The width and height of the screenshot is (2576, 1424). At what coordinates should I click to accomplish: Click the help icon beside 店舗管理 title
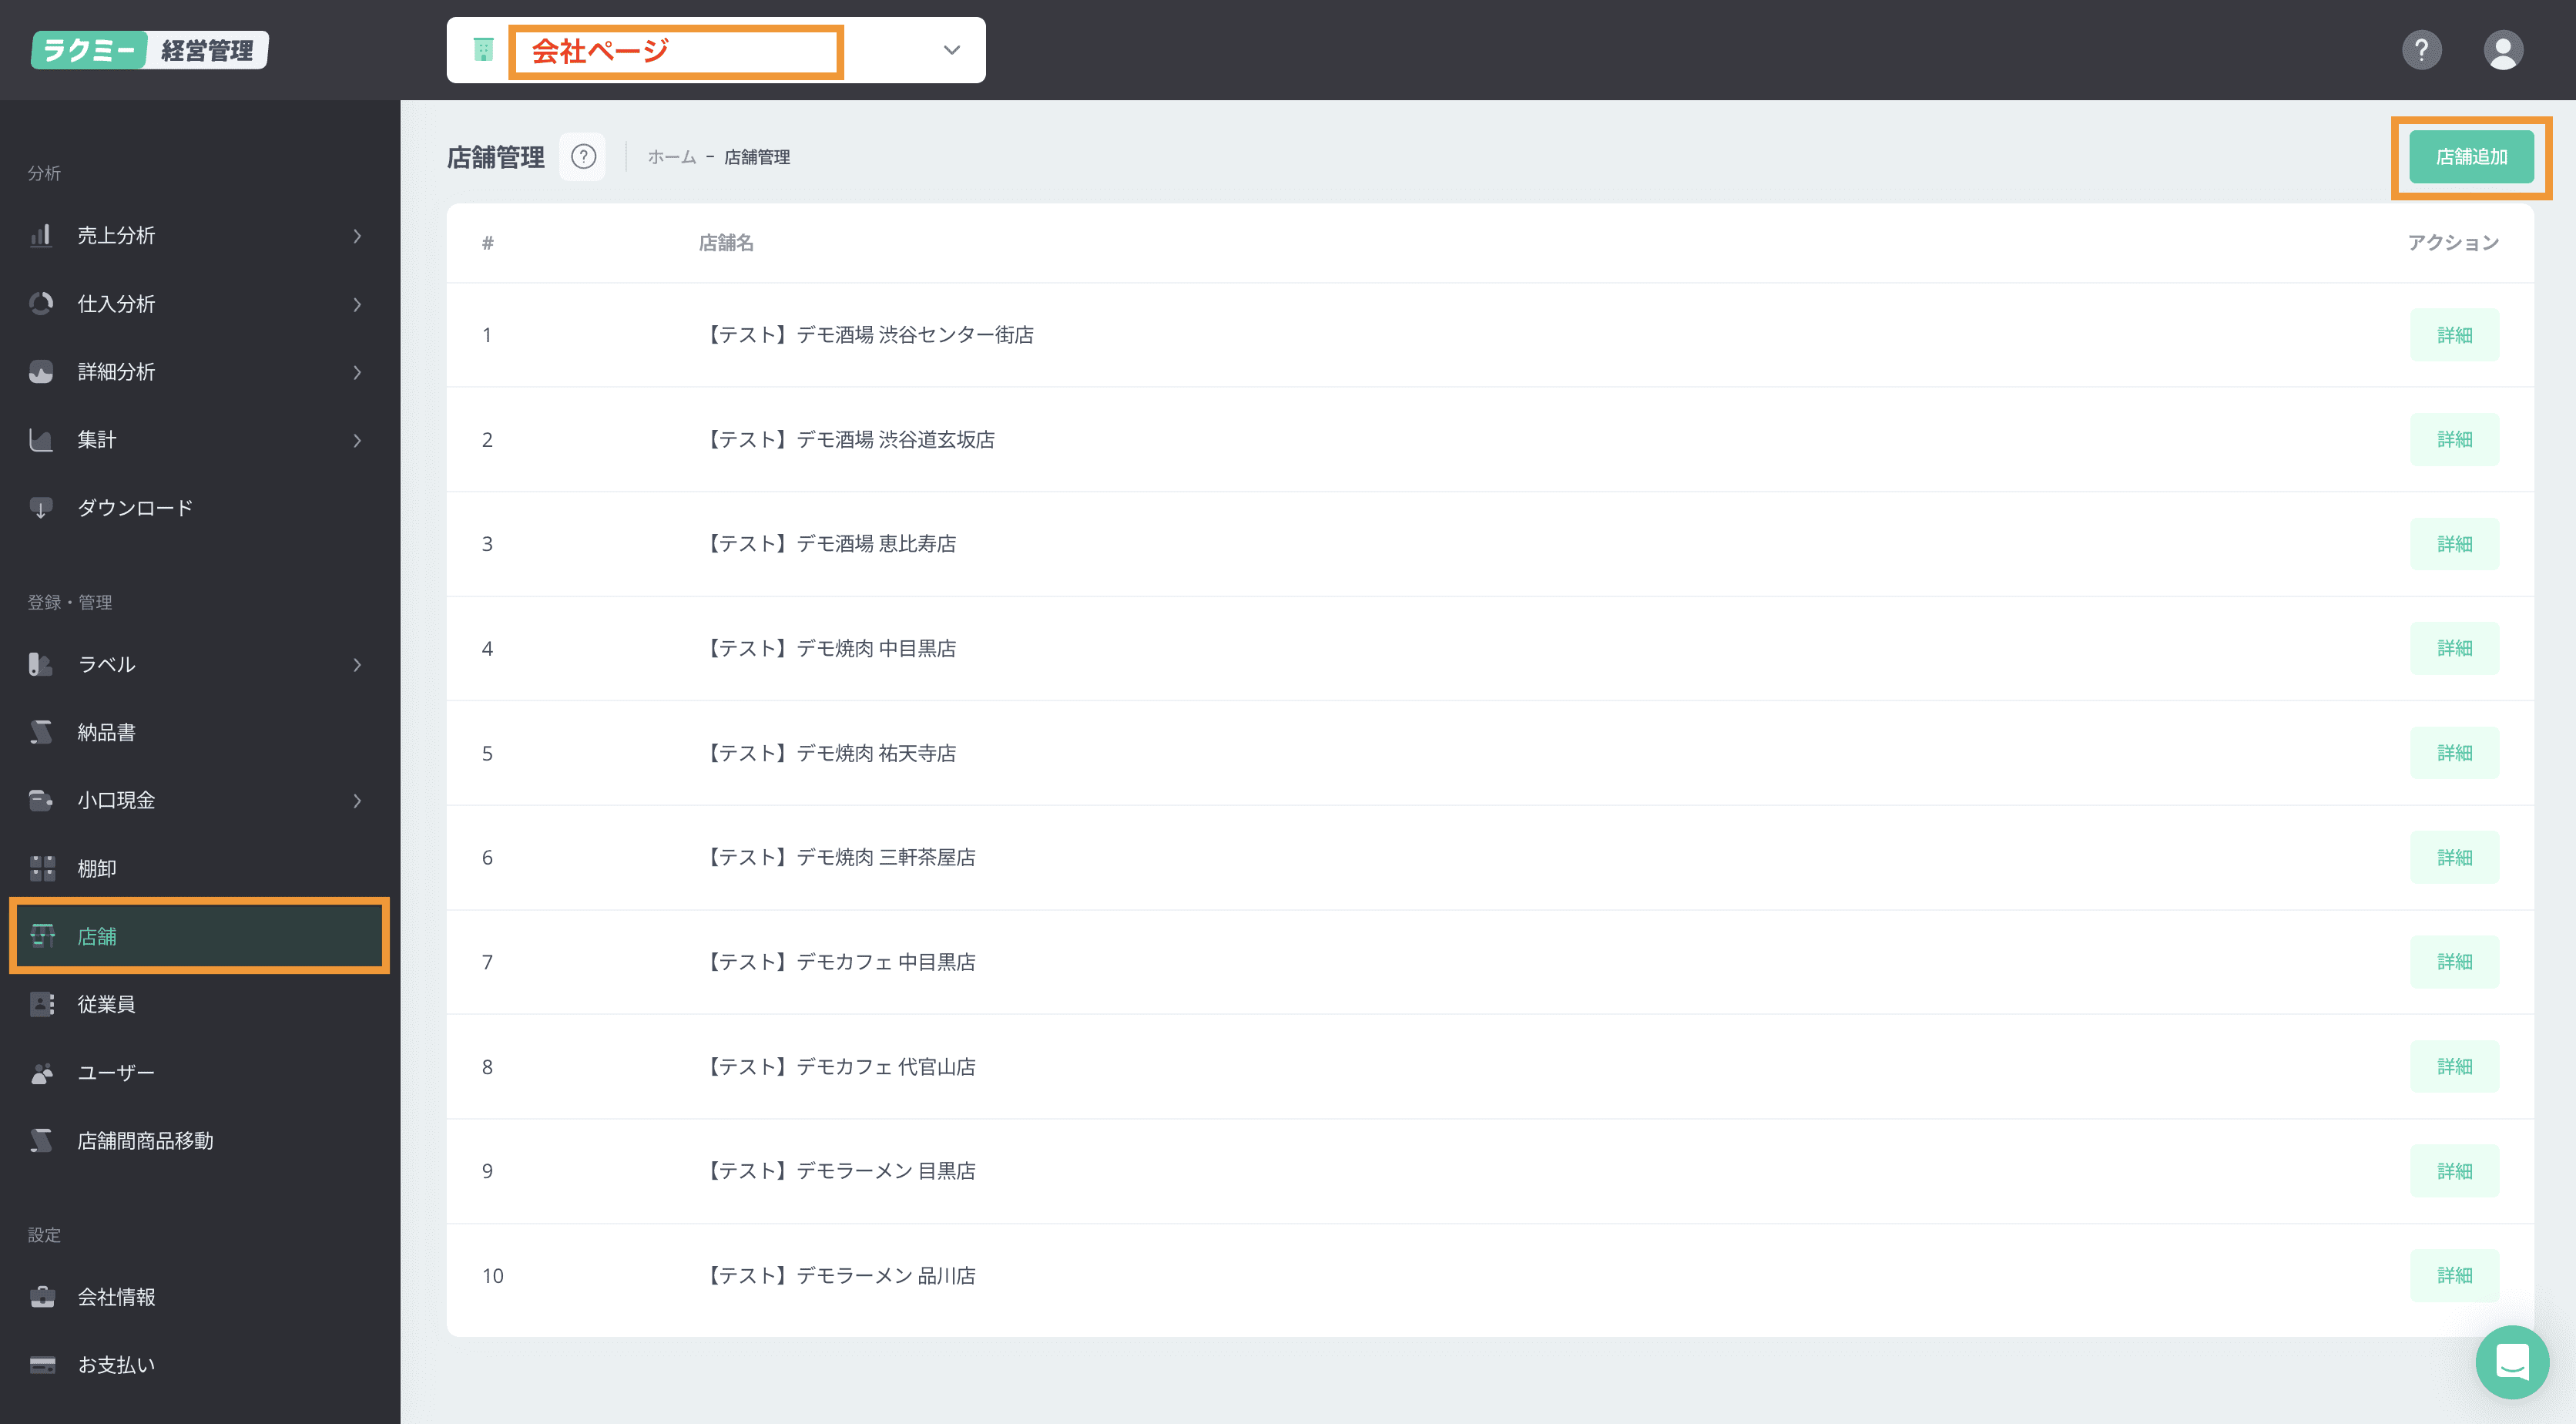point(583,157)
